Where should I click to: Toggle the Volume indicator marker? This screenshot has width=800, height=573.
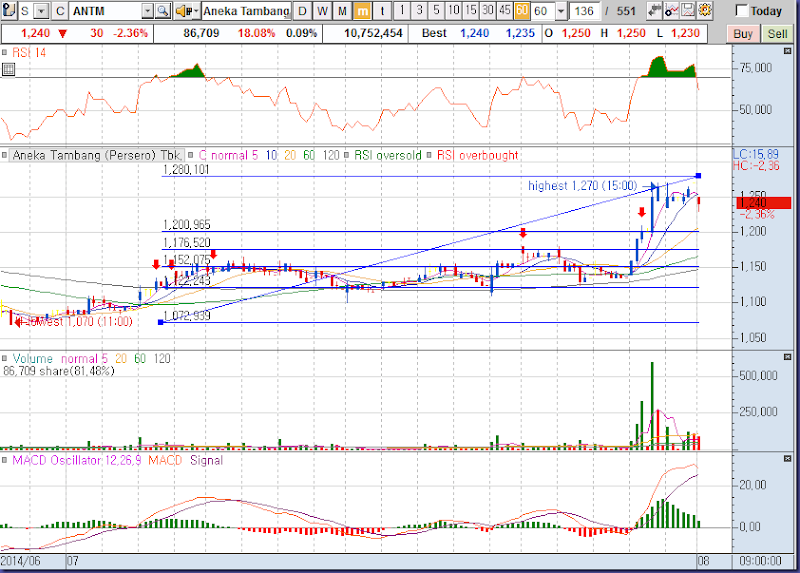tap(4, 358)
